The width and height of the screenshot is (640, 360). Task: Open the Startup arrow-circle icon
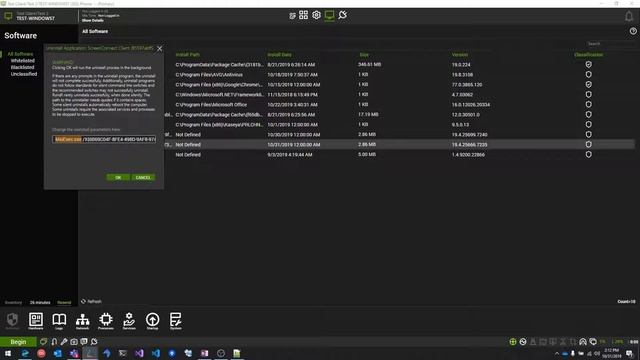click(x=152, y=320)
